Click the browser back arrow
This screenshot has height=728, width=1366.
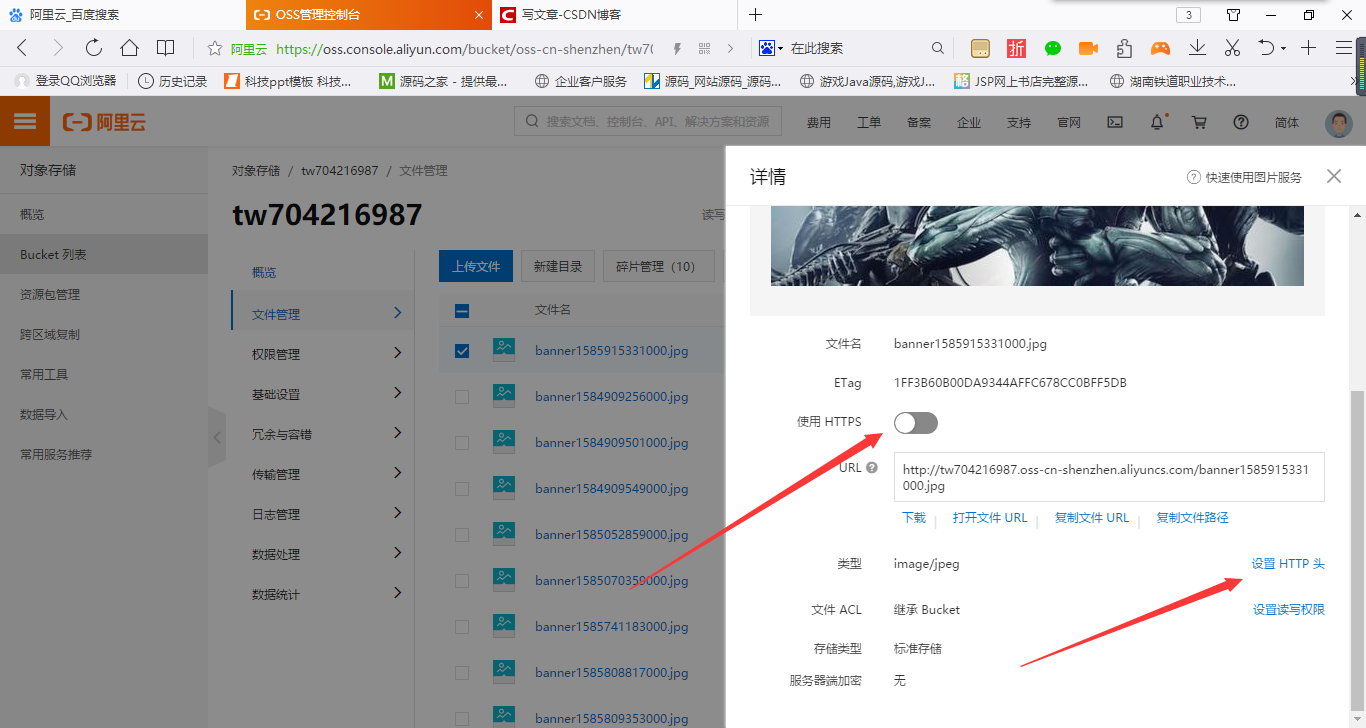click(x=22, y=48)
